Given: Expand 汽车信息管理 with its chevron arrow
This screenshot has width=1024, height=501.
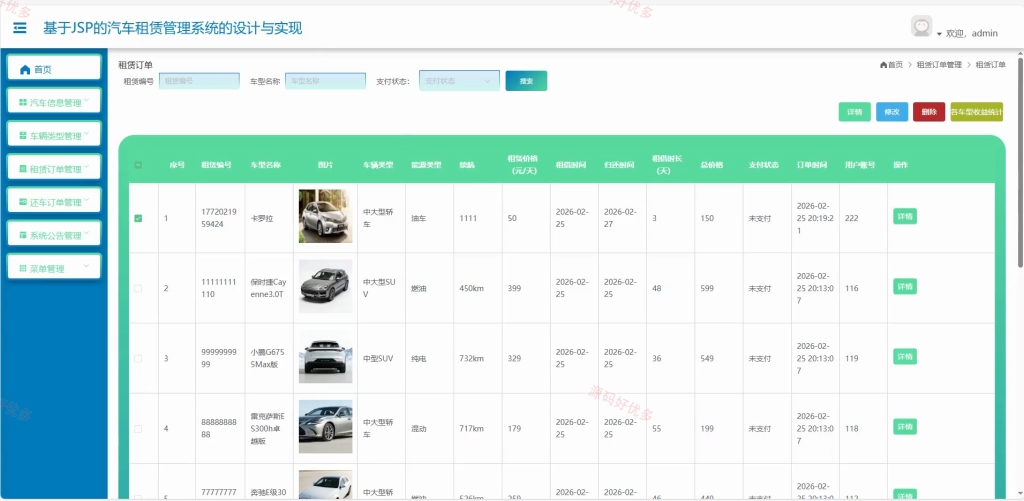Looking at the screenshot, I should 86,101.
